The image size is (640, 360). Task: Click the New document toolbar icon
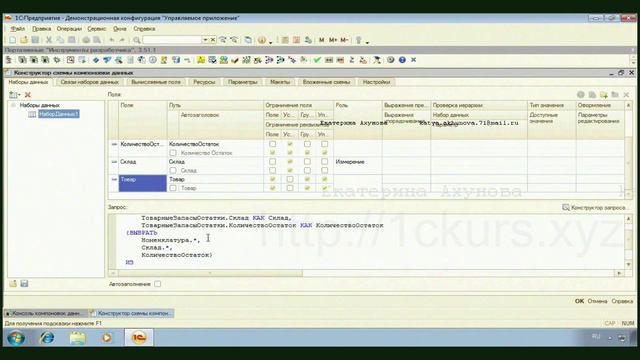click(13, 40)
